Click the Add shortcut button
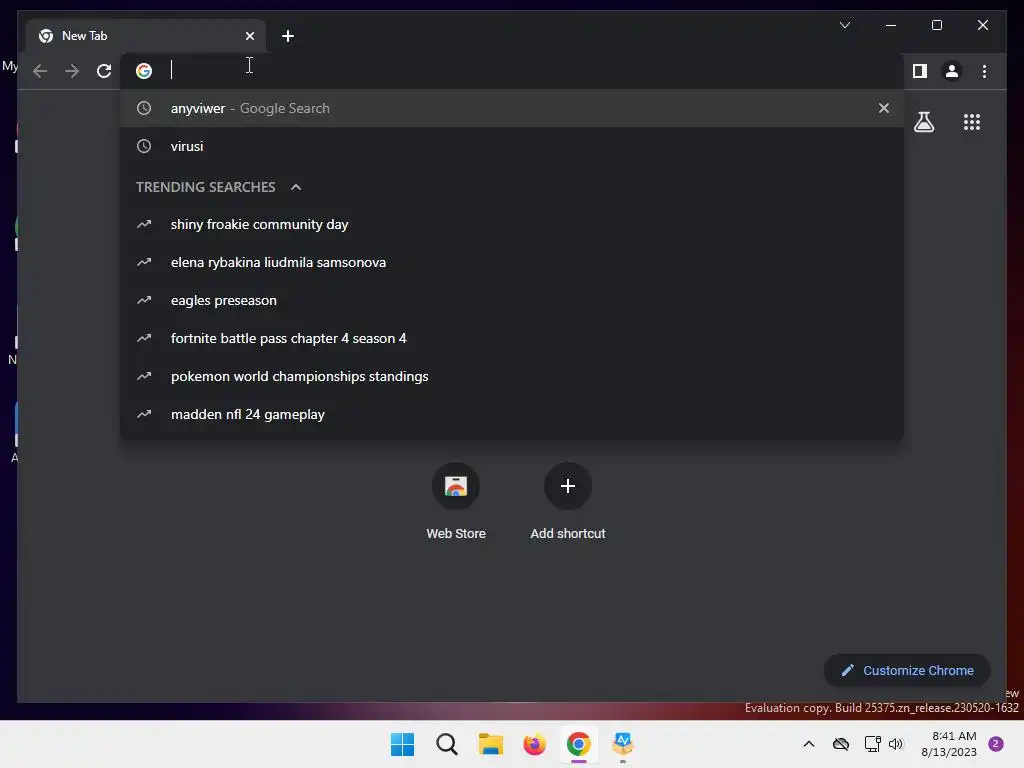Image resolution: width=1024 pixels, height=768 pixels. tap(568, 501)
